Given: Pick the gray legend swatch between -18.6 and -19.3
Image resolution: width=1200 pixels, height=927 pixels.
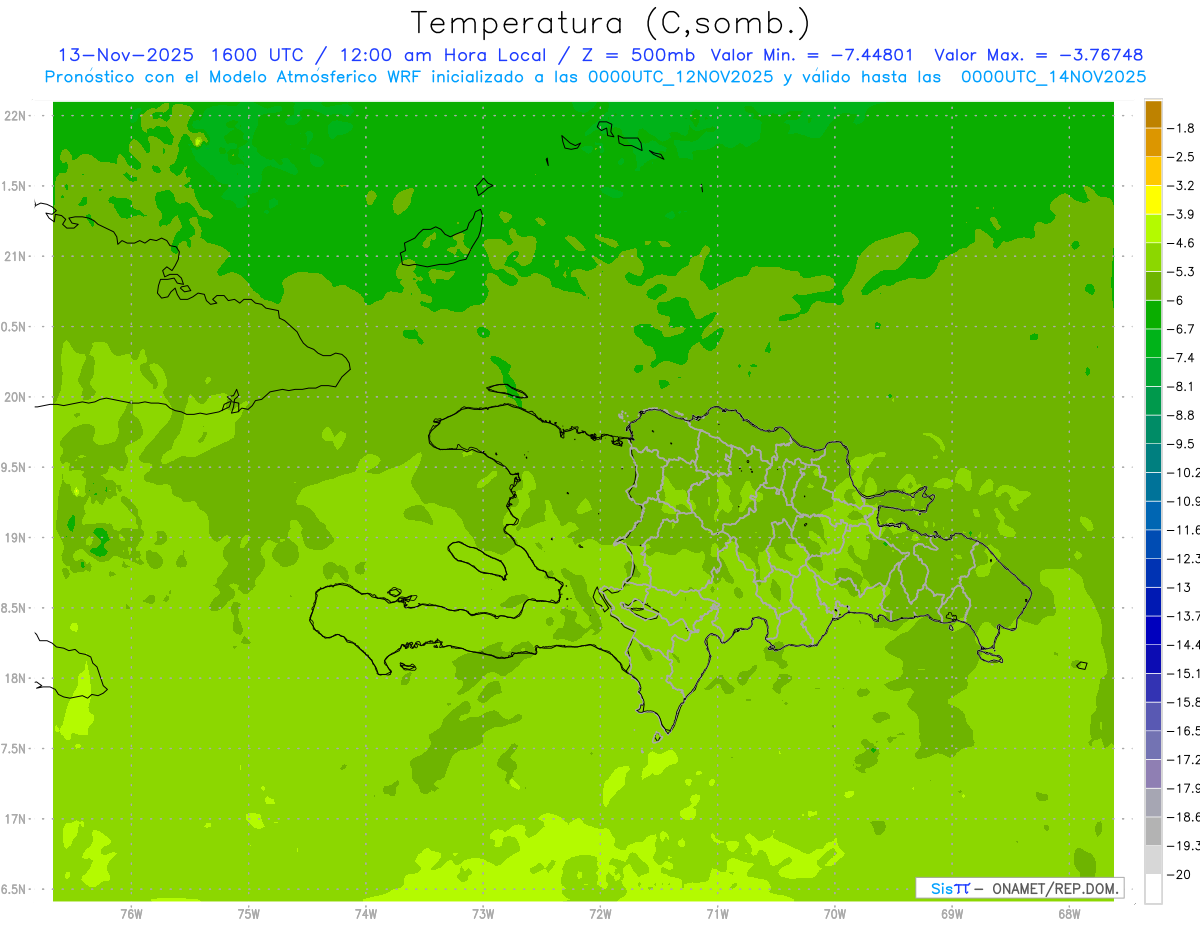Looking at the screenshot, I should [x=1154, y=831].
